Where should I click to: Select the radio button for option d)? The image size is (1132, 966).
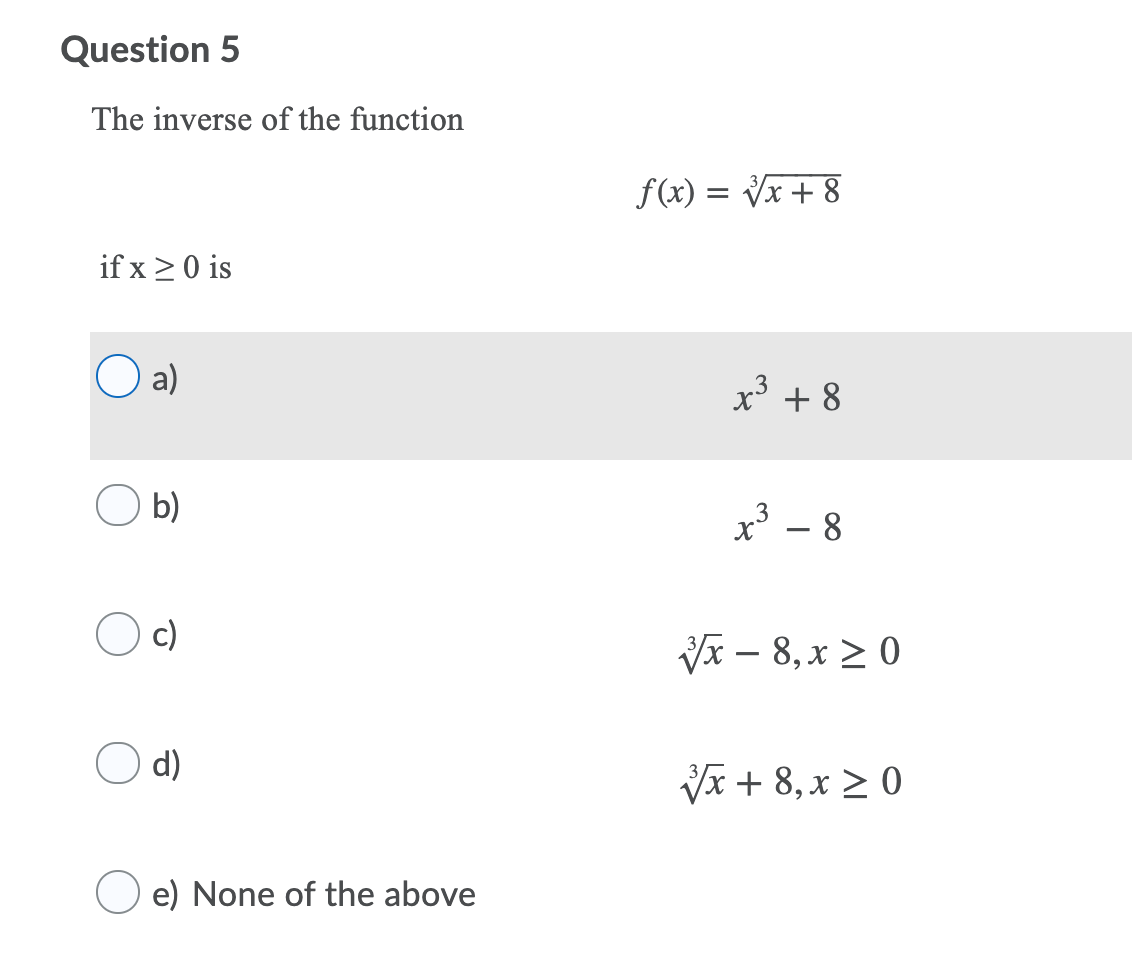[x=118, y=763]
